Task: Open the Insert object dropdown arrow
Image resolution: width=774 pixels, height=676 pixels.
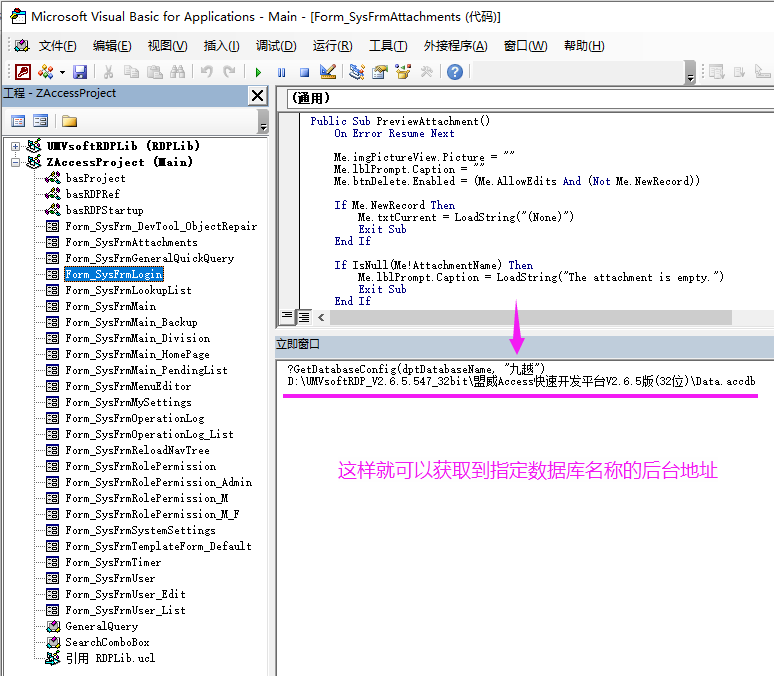Action: tap(62, 73)
